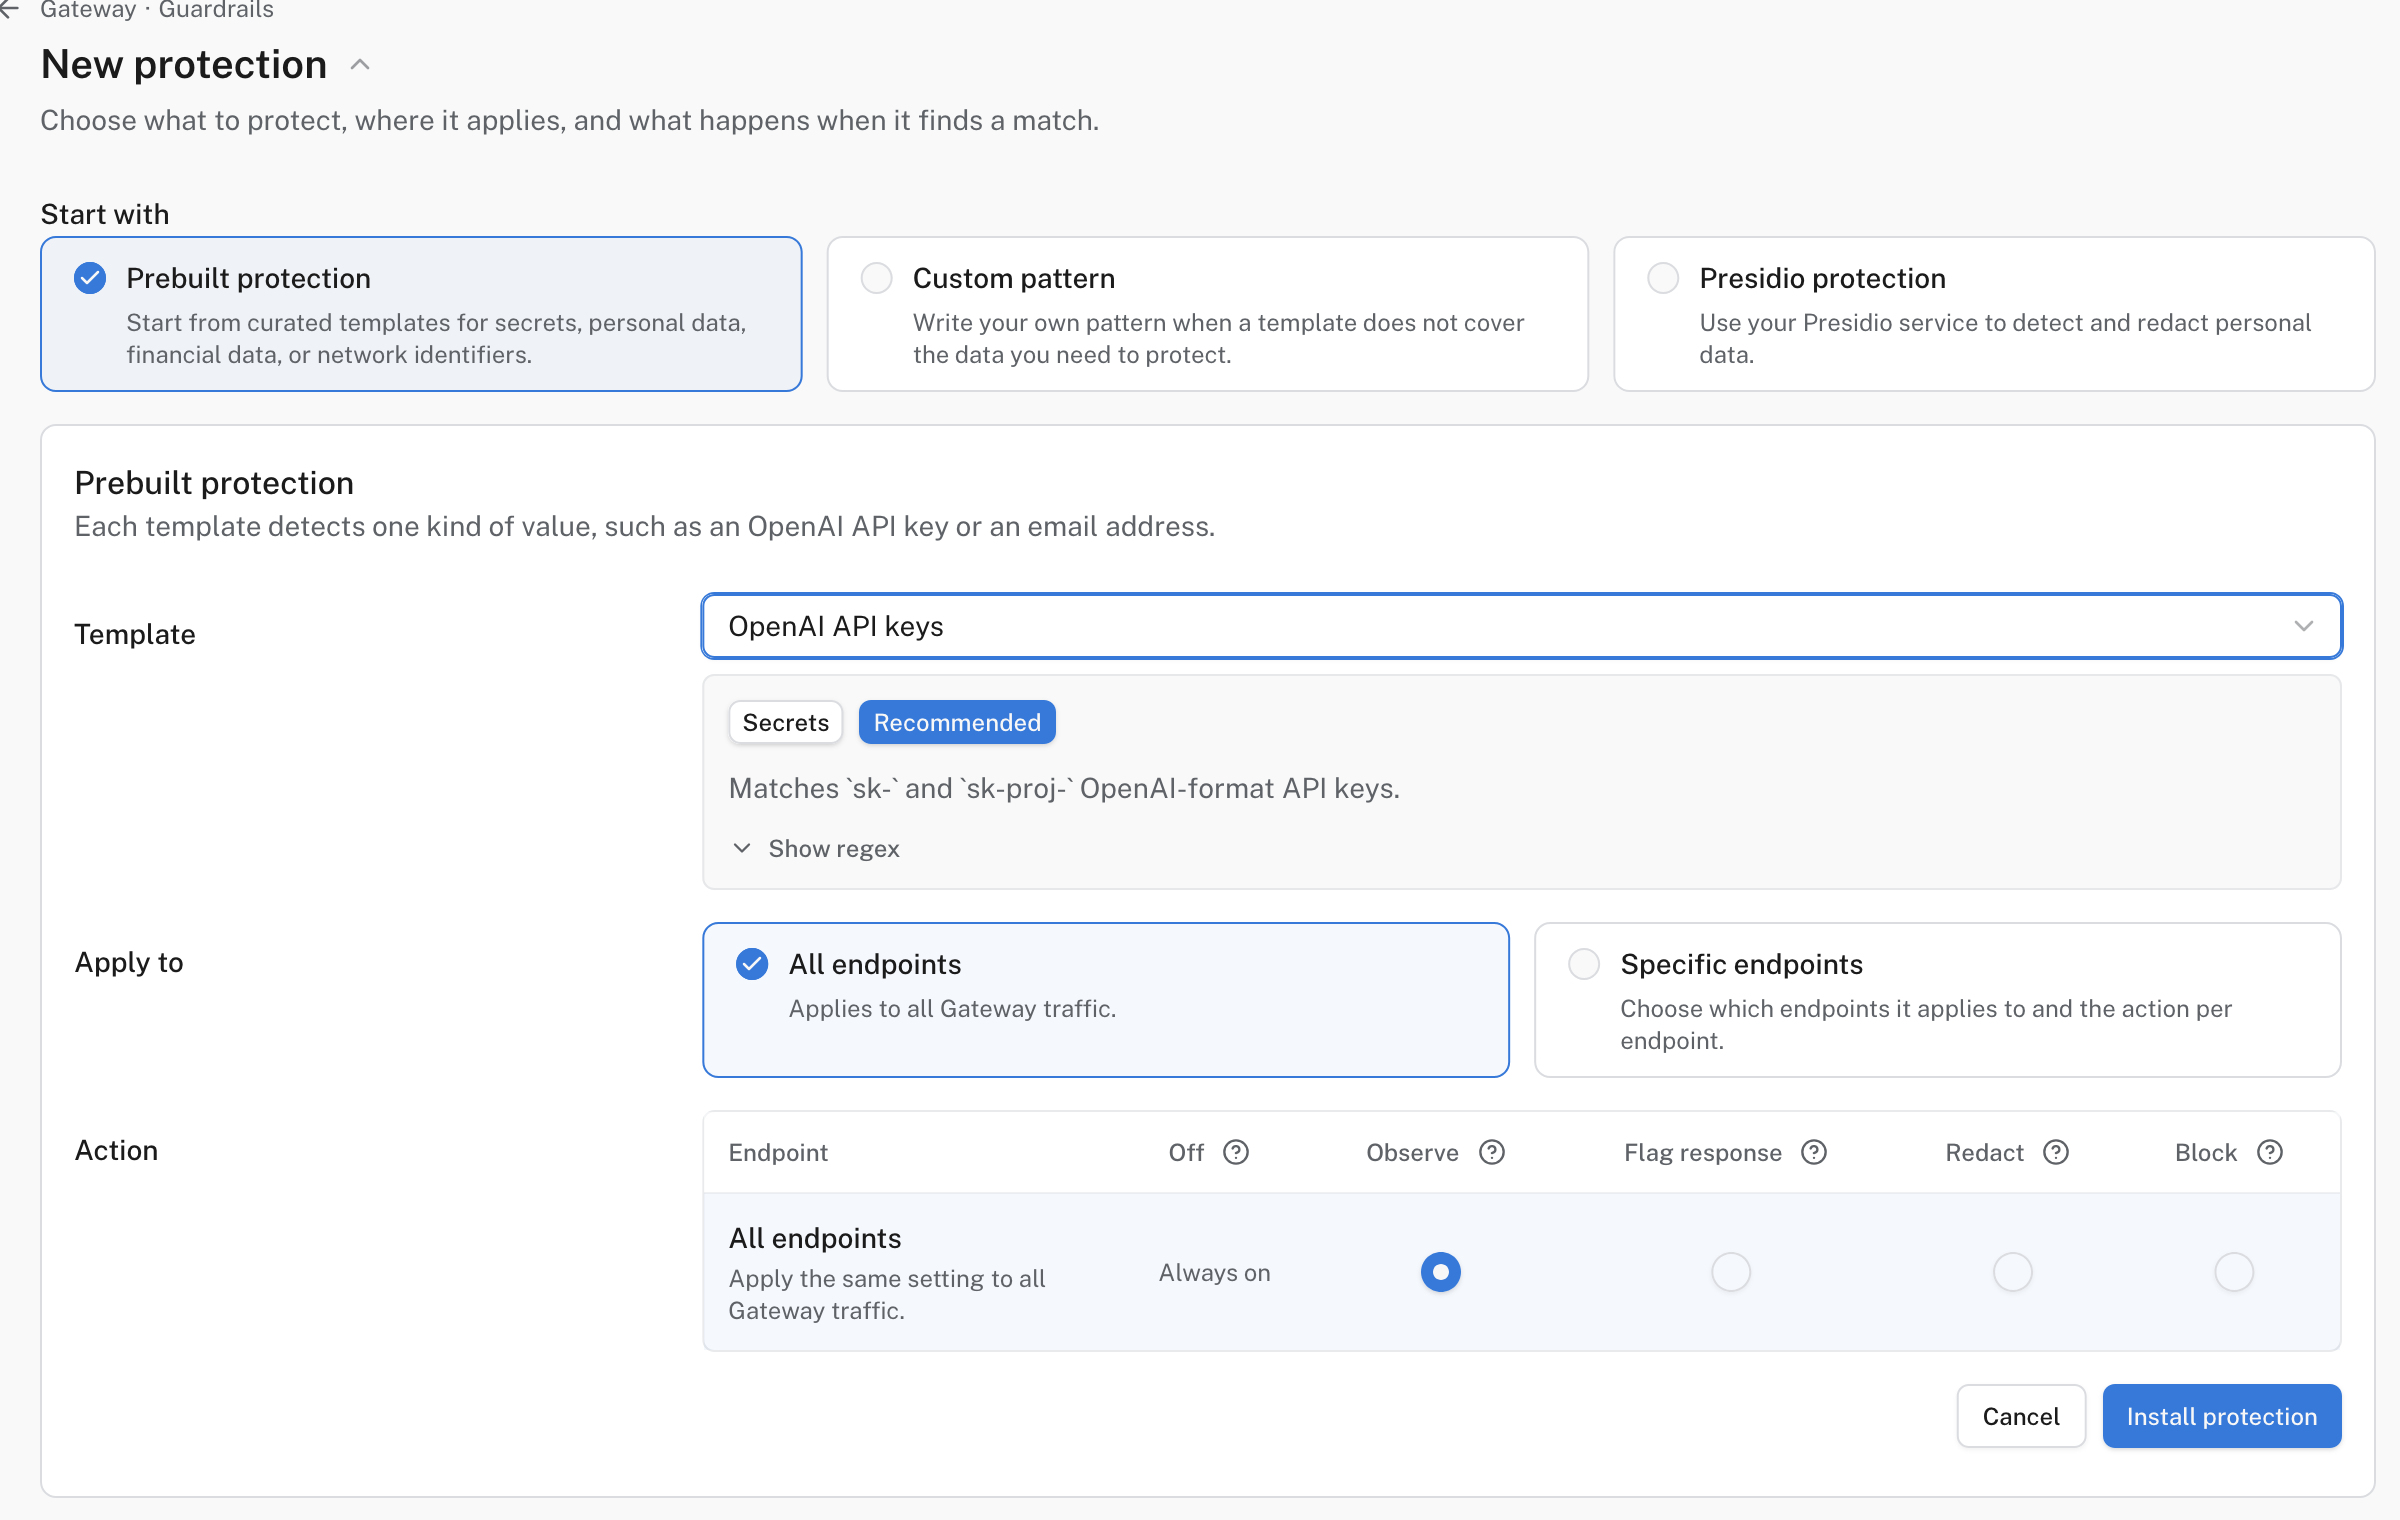
Task: Select the Prebuilt protection option
Action: [x=421, y=314]
